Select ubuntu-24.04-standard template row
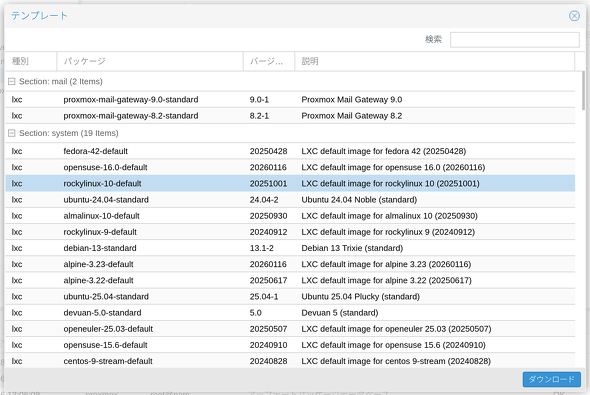This screenshot has width=590, height=395. [290, 200]
